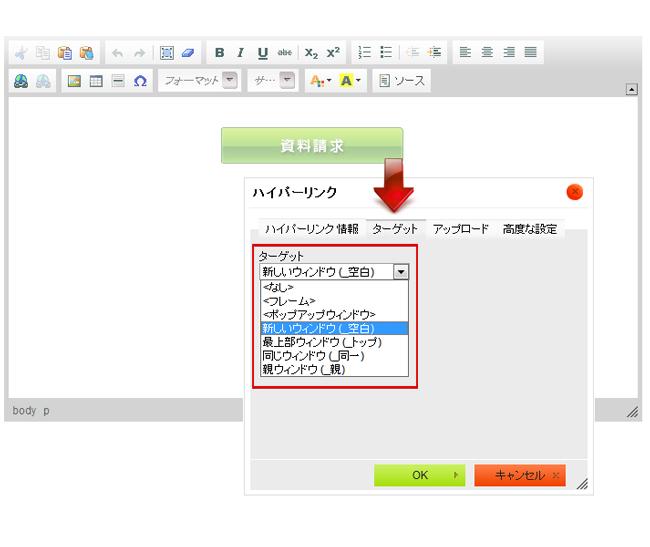Switch to ハイパーリンク情報 tab
Image resolution: width=650 pixels, height=547 pixels.
coord(311,229)
